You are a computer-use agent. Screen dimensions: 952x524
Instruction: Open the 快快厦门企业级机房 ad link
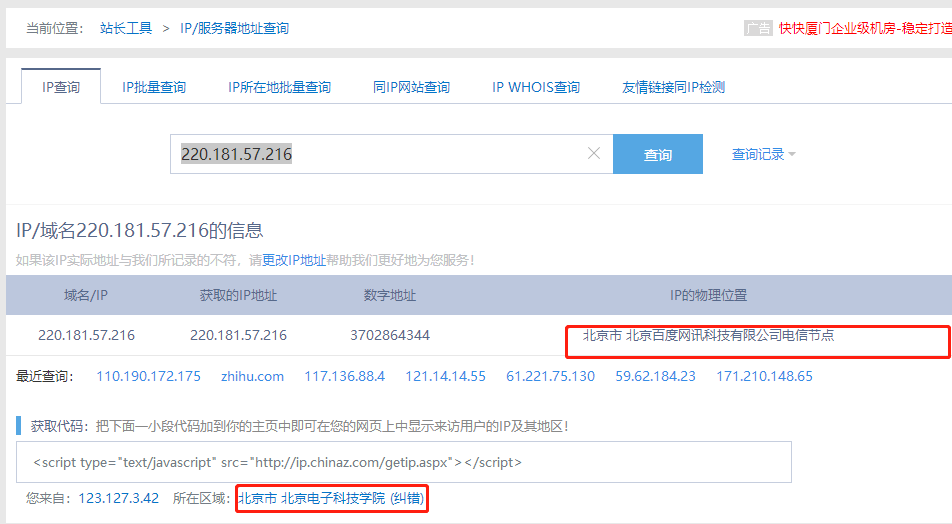click(865, 28)
